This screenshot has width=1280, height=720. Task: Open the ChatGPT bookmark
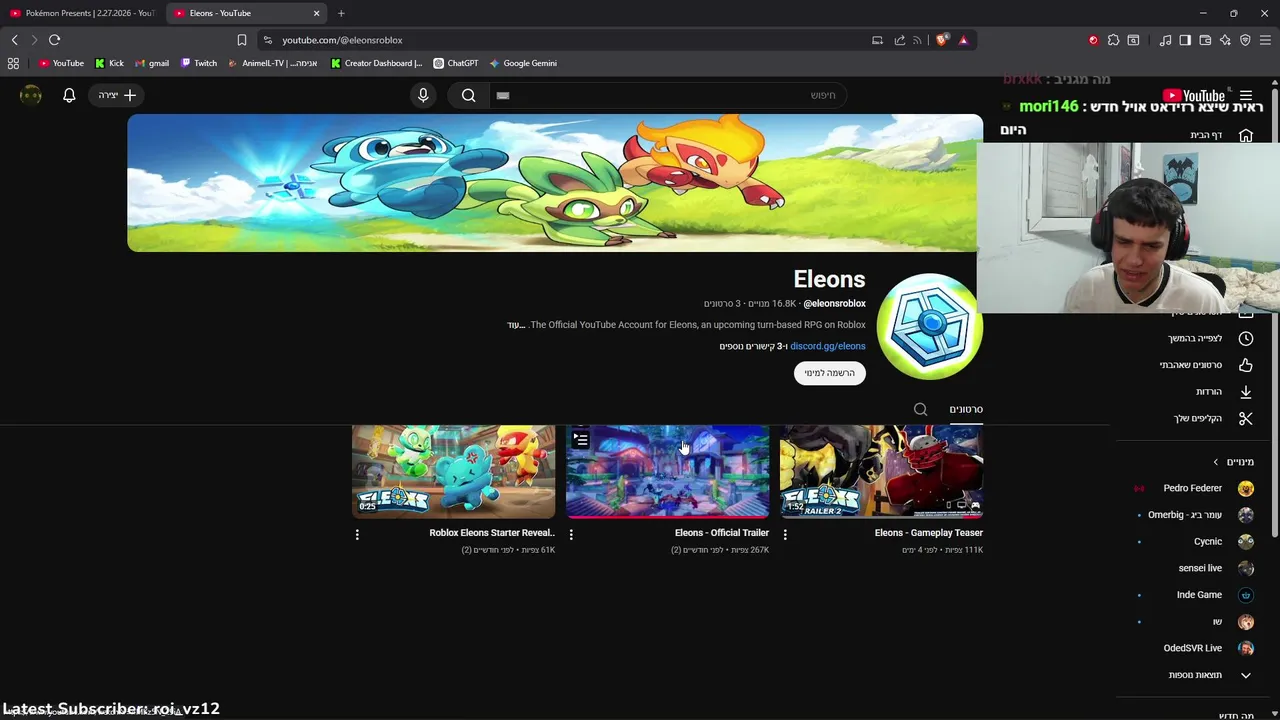pos(455,63)
